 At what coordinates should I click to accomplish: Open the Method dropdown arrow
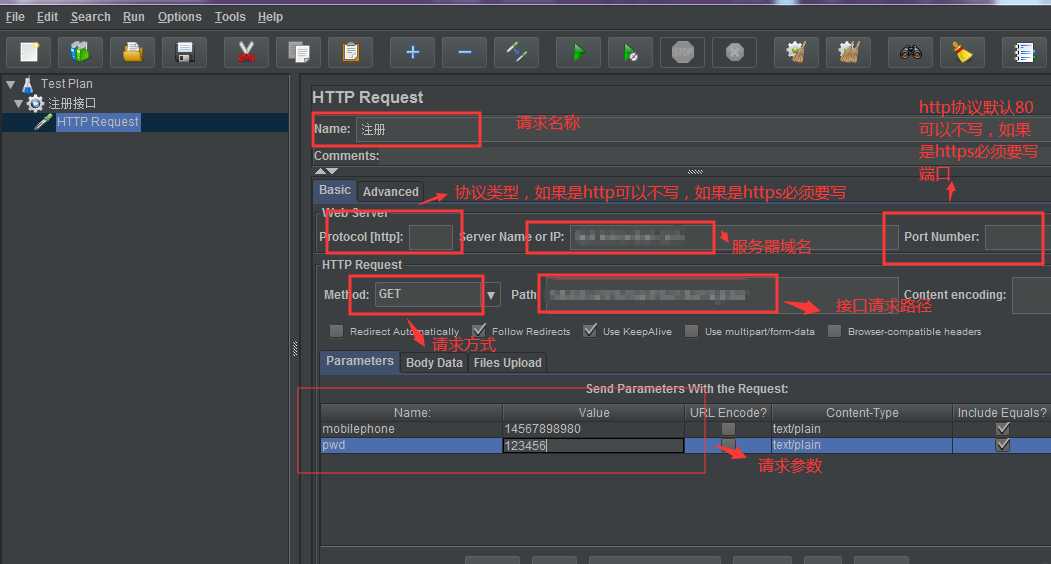click(491, 294)
